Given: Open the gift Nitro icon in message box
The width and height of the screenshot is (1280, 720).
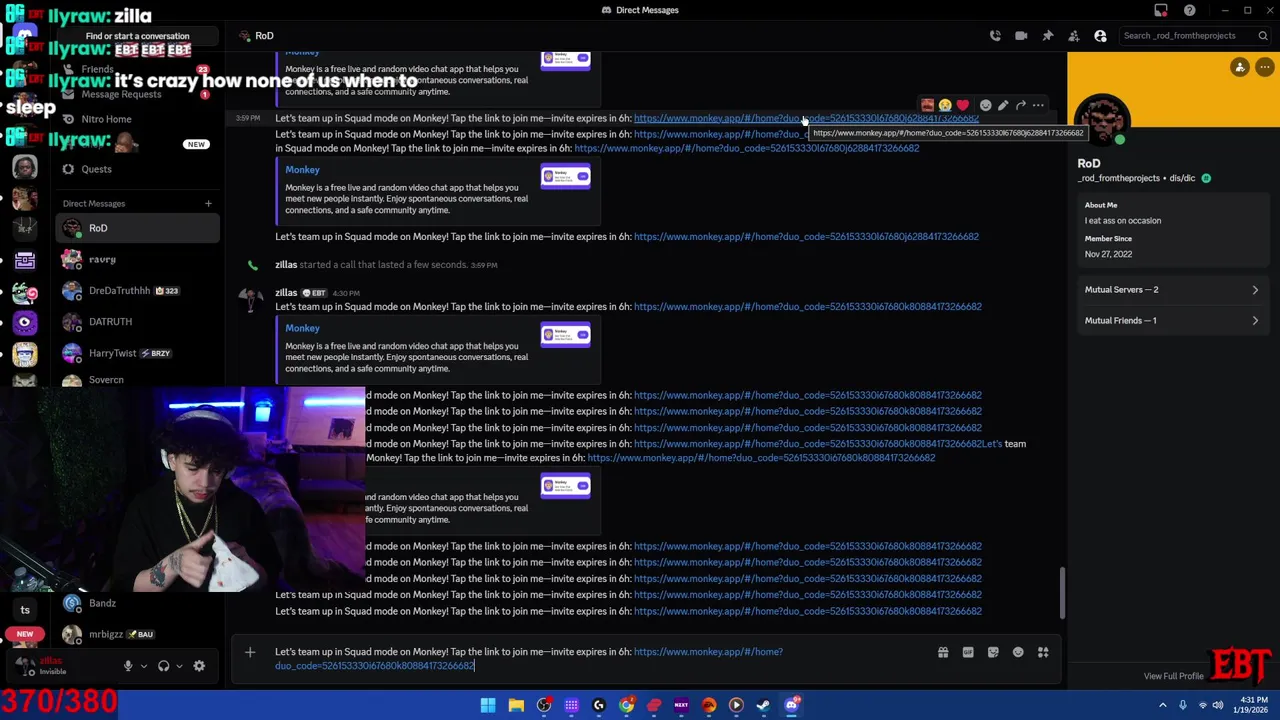Looking at the screenshot, I should (x=943, y=653).
